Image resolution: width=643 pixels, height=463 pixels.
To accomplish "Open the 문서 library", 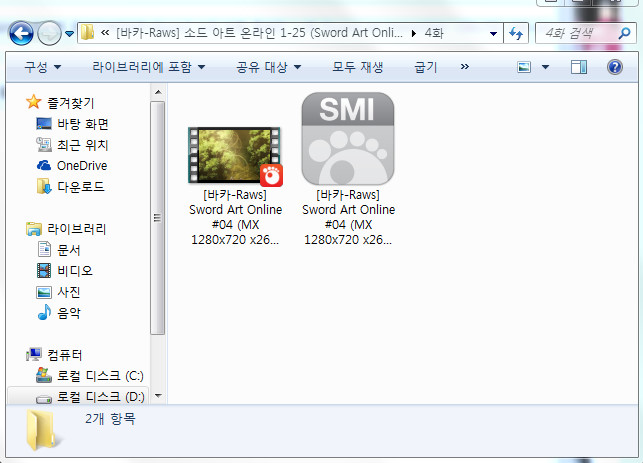I will [68, 250].
